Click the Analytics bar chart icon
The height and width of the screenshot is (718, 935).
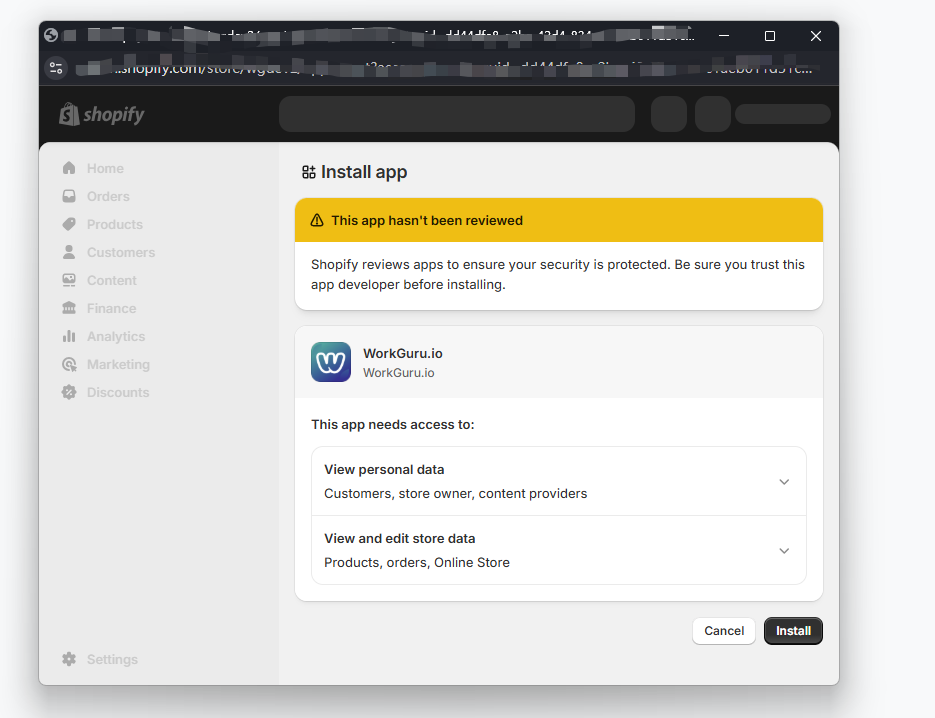69,336
